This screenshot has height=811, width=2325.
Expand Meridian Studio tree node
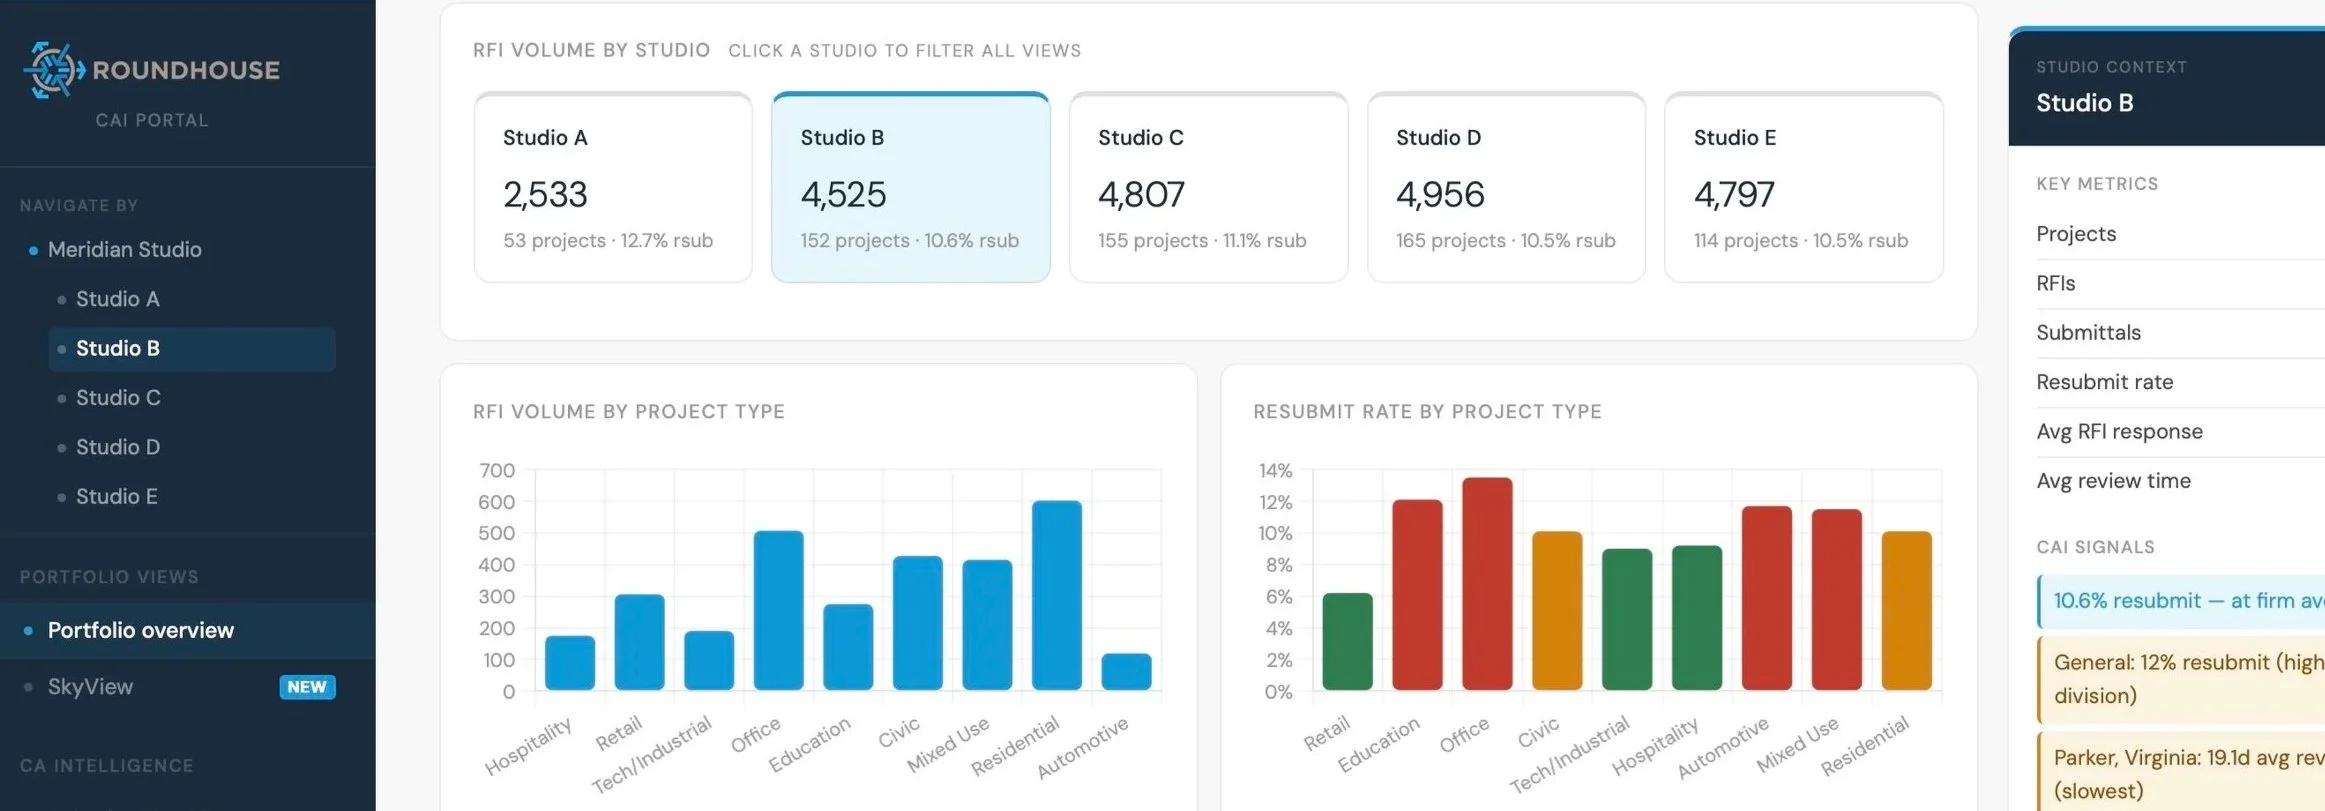coord(125,250)
